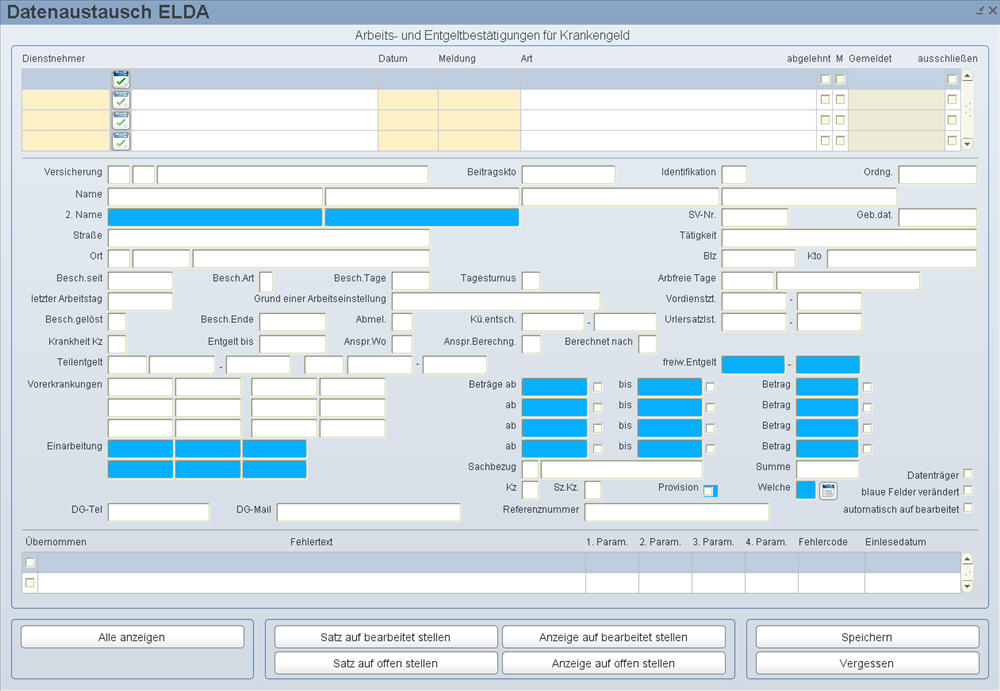Click the SV-Nr. input field
Screen dimensions: 1000x691
(x=754, y=217)
